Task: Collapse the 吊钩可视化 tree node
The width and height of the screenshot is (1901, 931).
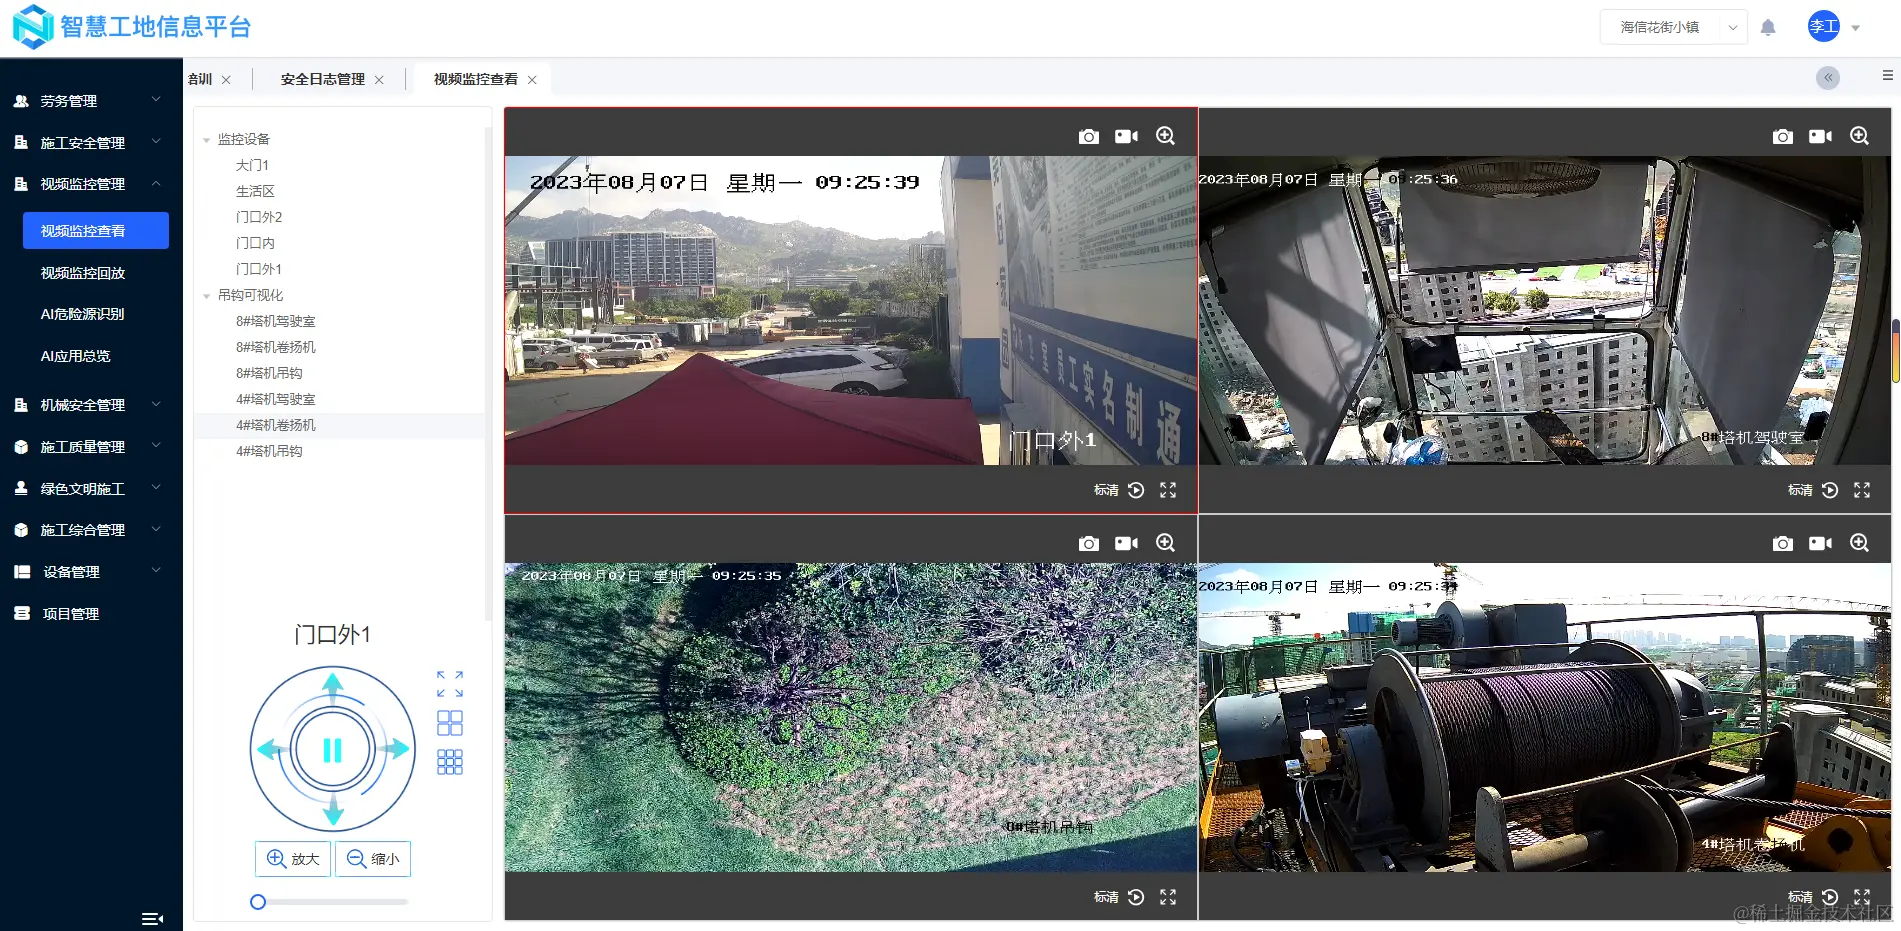Action: pyautogui.click(x=207, y=296)
